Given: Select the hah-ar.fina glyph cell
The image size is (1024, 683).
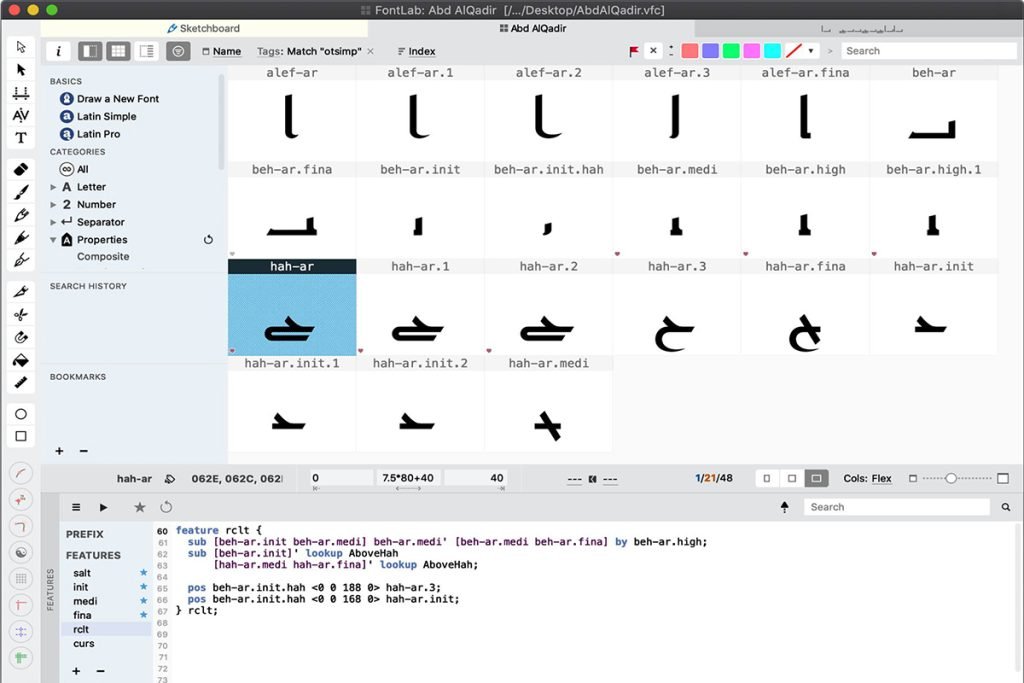Looking at the screenshot, I should point(805,307).
